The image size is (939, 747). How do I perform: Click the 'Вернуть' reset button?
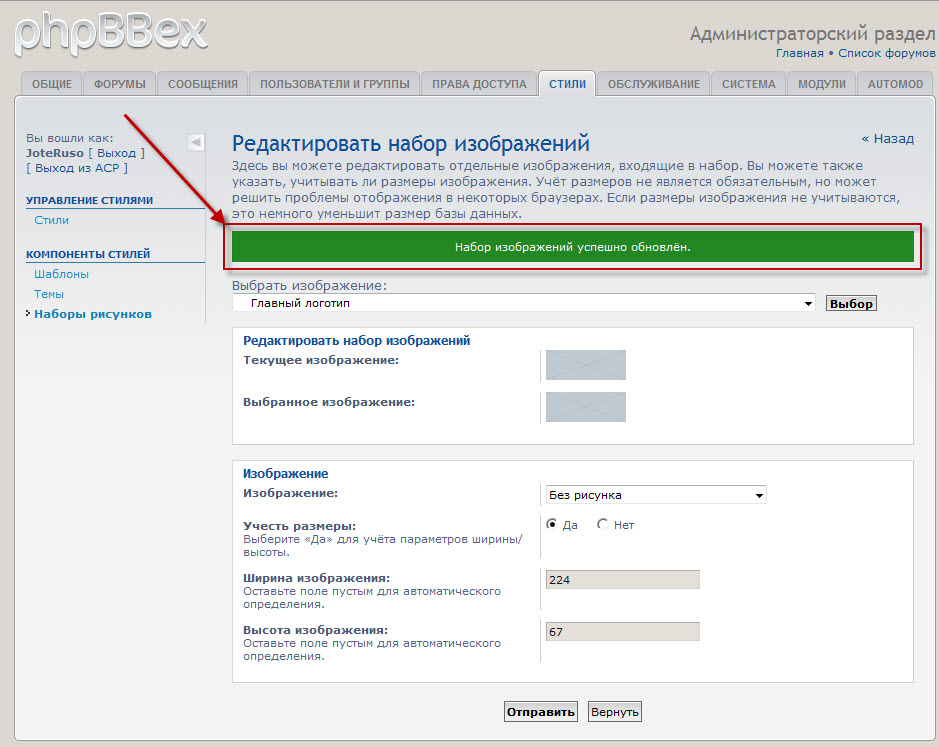point(614,712)
